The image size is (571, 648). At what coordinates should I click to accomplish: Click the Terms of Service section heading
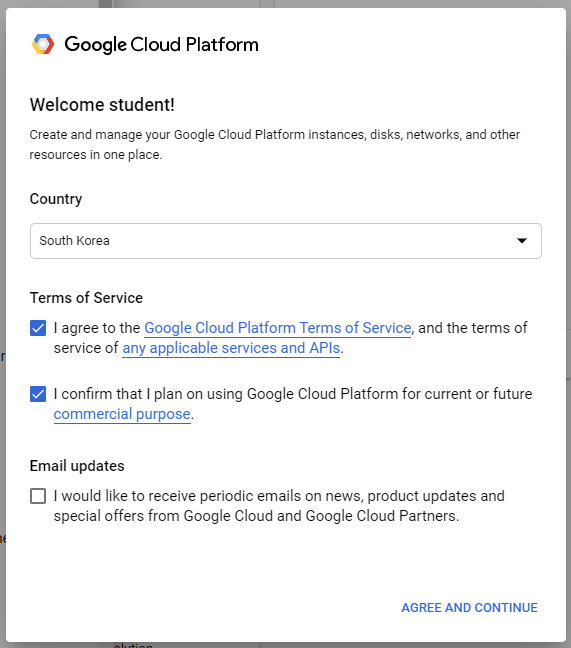pos(86,298)
